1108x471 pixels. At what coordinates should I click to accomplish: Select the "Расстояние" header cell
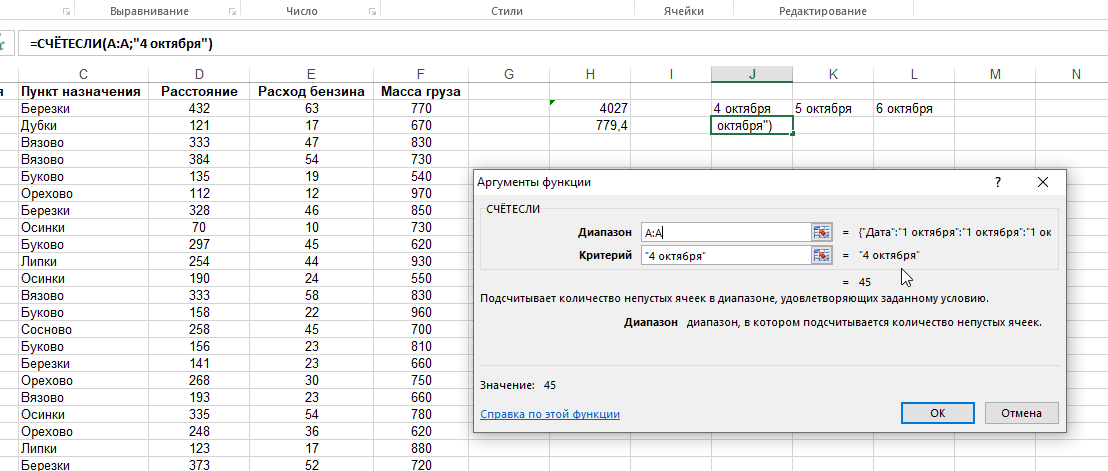199,92
